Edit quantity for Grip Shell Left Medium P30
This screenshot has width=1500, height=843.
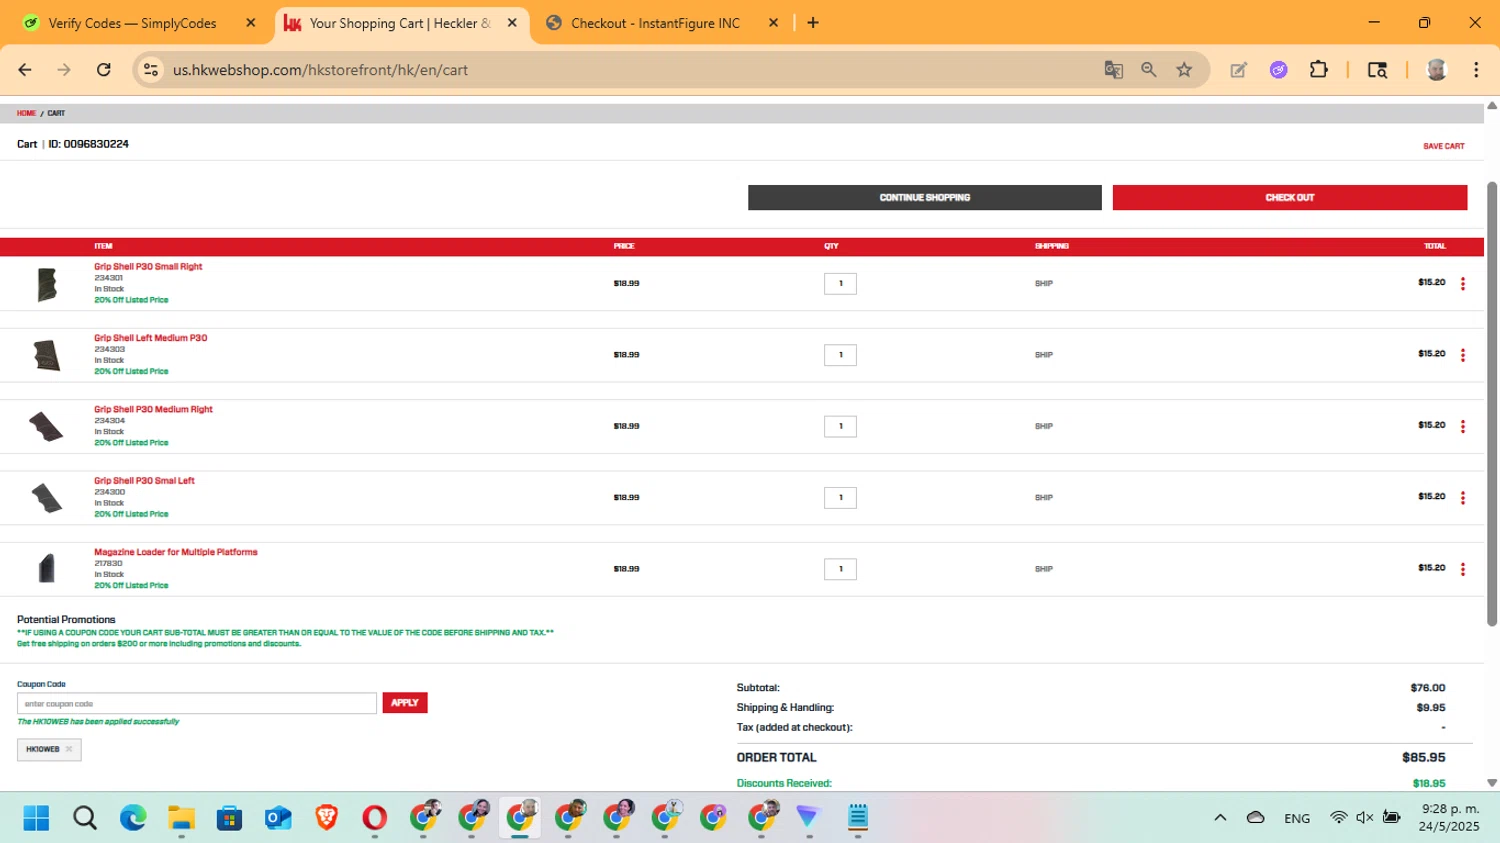[x=840, y=355]
